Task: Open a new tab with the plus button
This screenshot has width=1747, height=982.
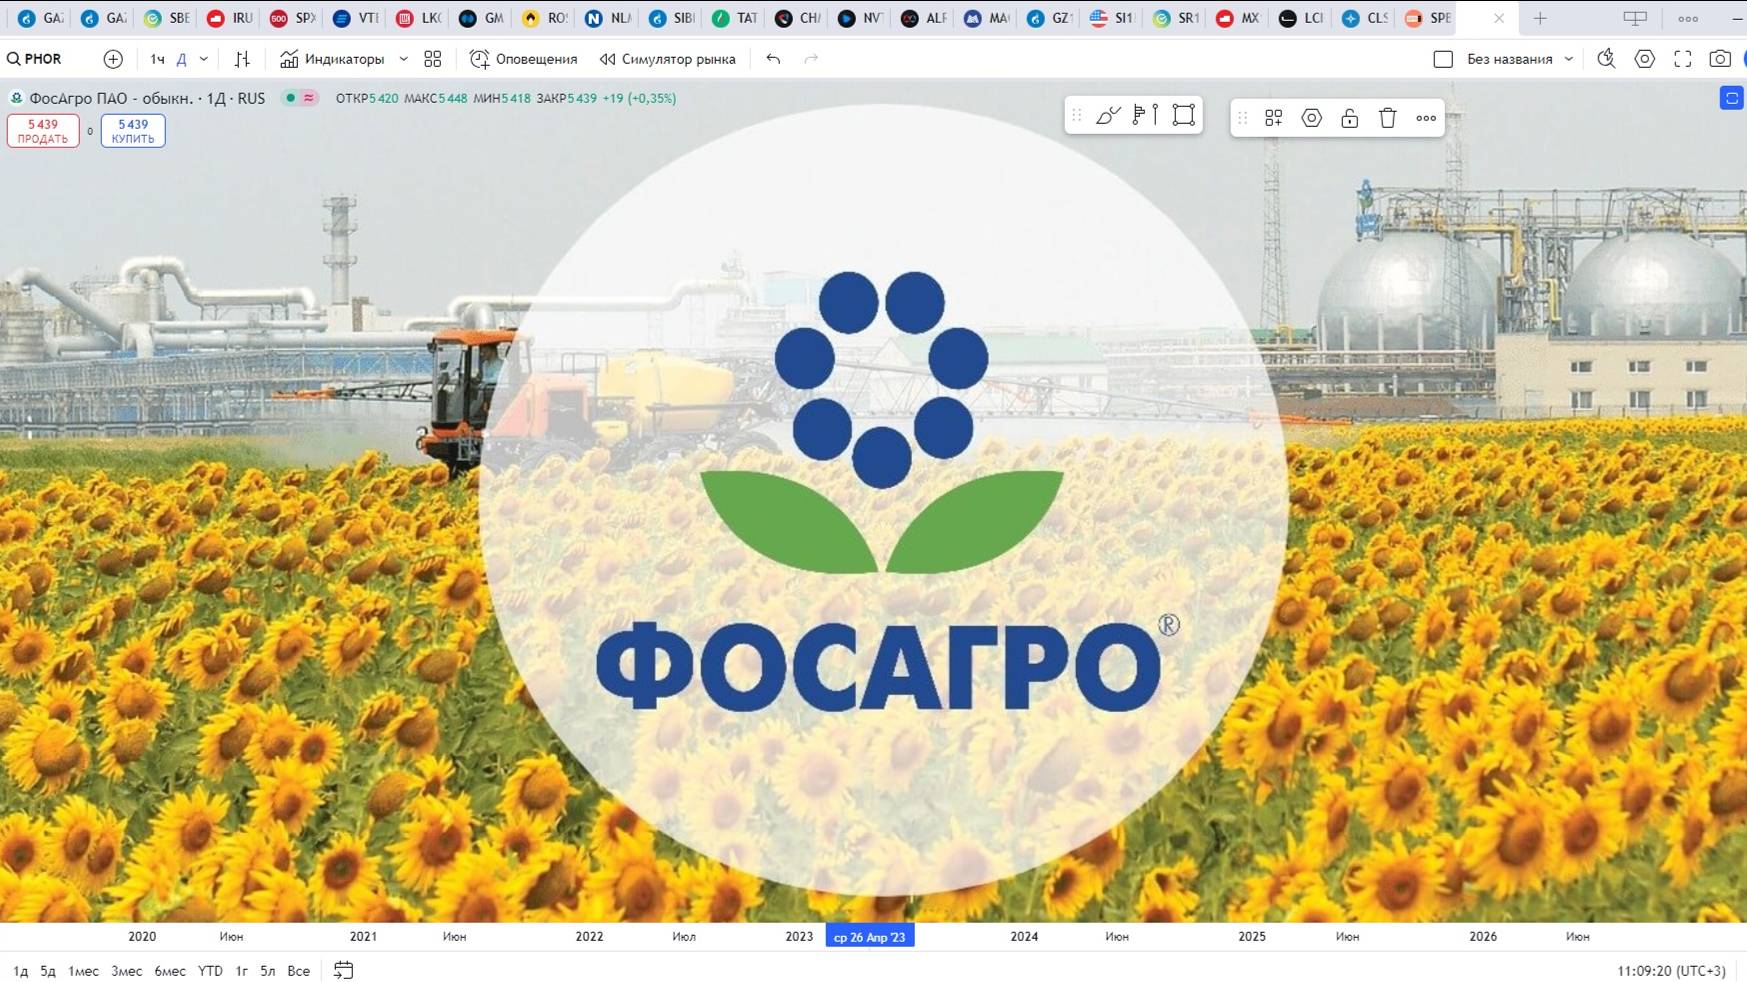Action: pyautogui.click(x=1540, y=18)
